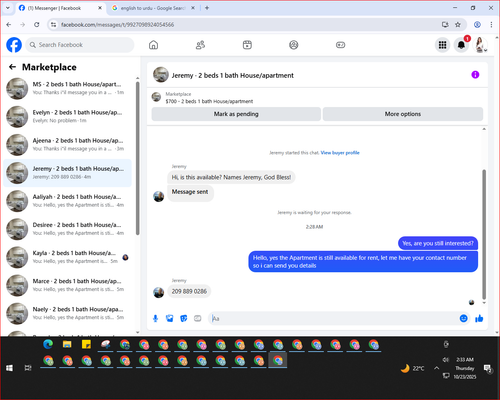Open the Friends icon in top nav
Viewport: 500px width, 400px height.
pos(200,45)
